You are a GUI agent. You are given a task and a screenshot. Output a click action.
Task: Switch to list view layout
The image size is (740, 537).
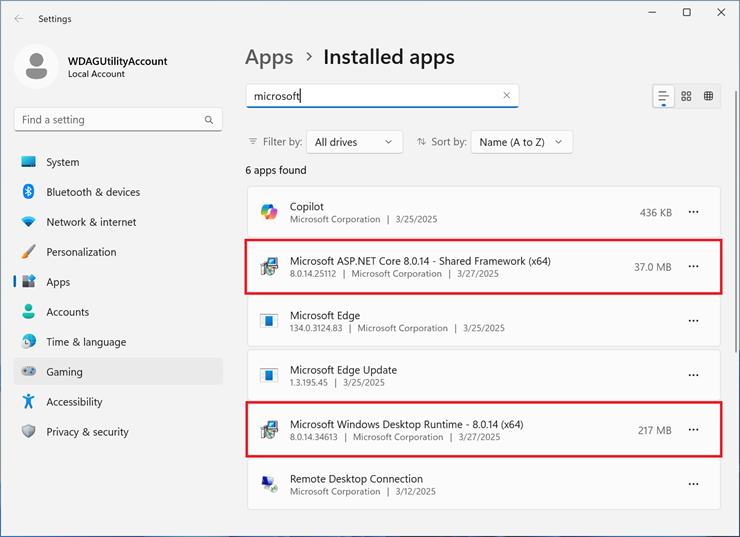pyautogui.click(x=663, y=96)
